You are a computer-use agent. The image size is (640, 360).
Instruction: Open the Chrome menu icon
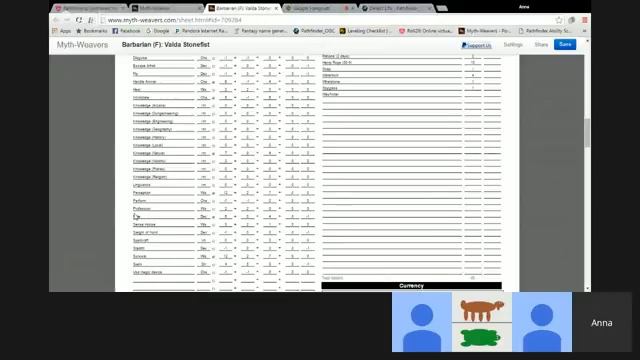click(x=584, y=20)
